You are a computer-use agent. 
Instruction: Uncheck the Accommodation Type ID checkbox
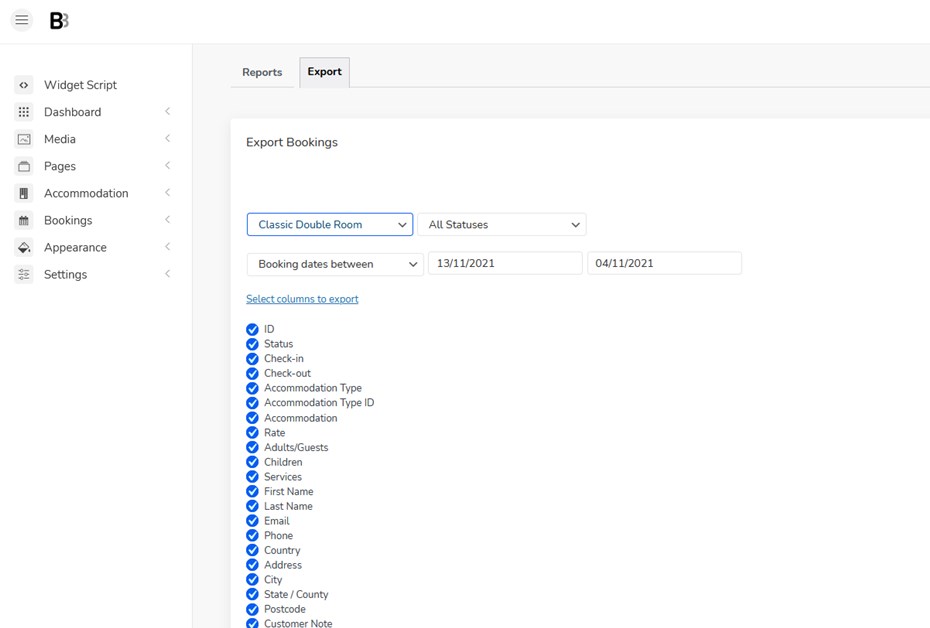pyautogui.click(x=252, y=403)
